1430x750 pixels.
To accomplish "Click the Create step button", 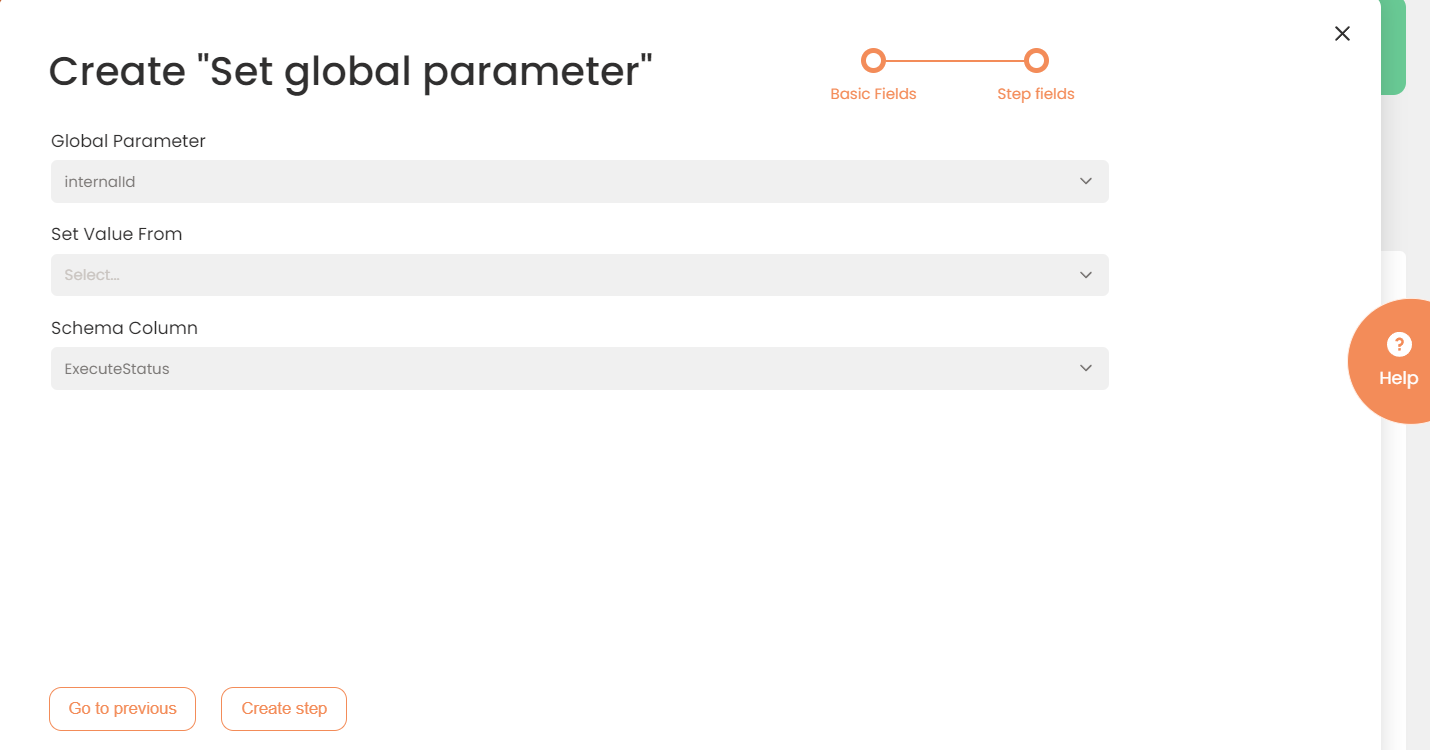I will [x=284, y=709].
